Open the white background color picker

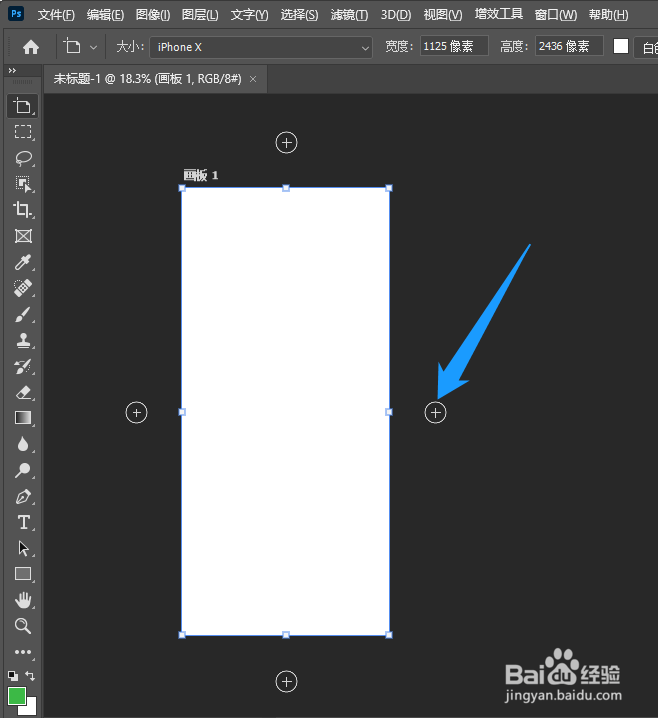pos(30,708)
